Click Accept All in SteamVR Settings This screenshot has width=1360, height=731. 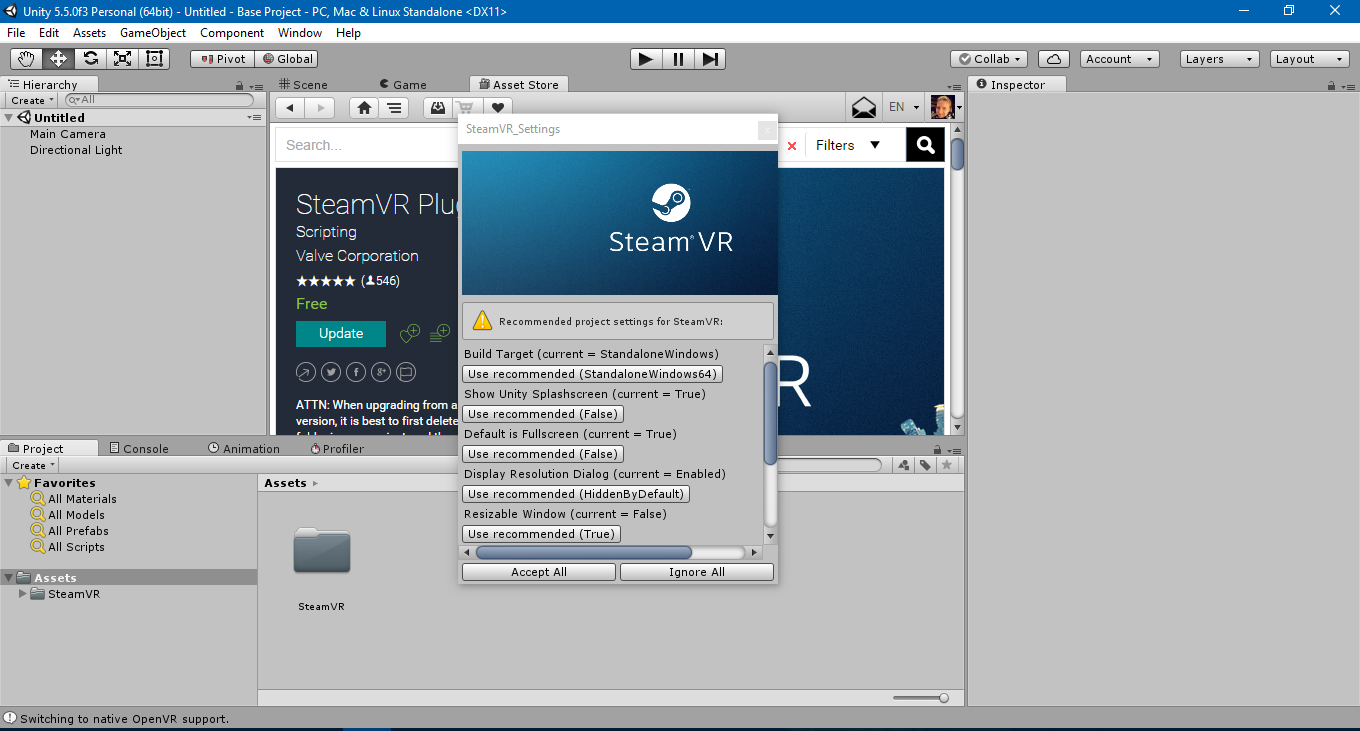(538, 571)
